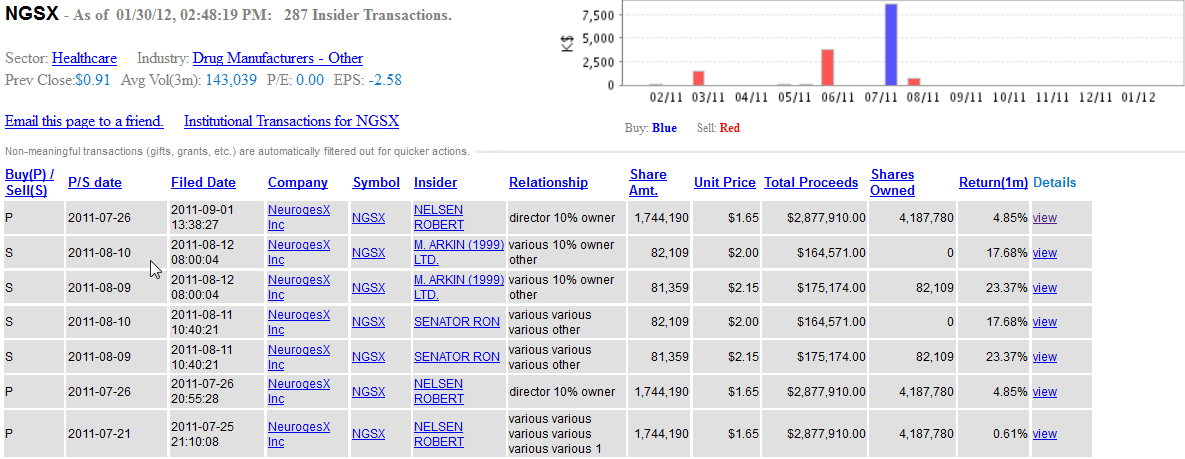Select the NGSX ticker heading
The image size is (1185, 459).
coord(32,14)
